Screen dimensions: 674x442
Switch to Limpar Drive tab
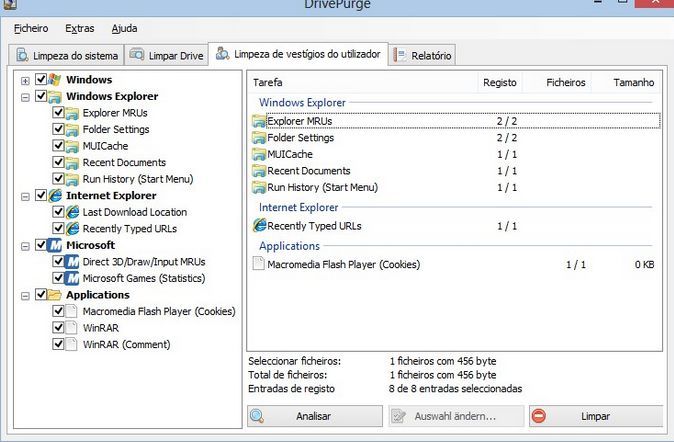click(x=166, y=55)
